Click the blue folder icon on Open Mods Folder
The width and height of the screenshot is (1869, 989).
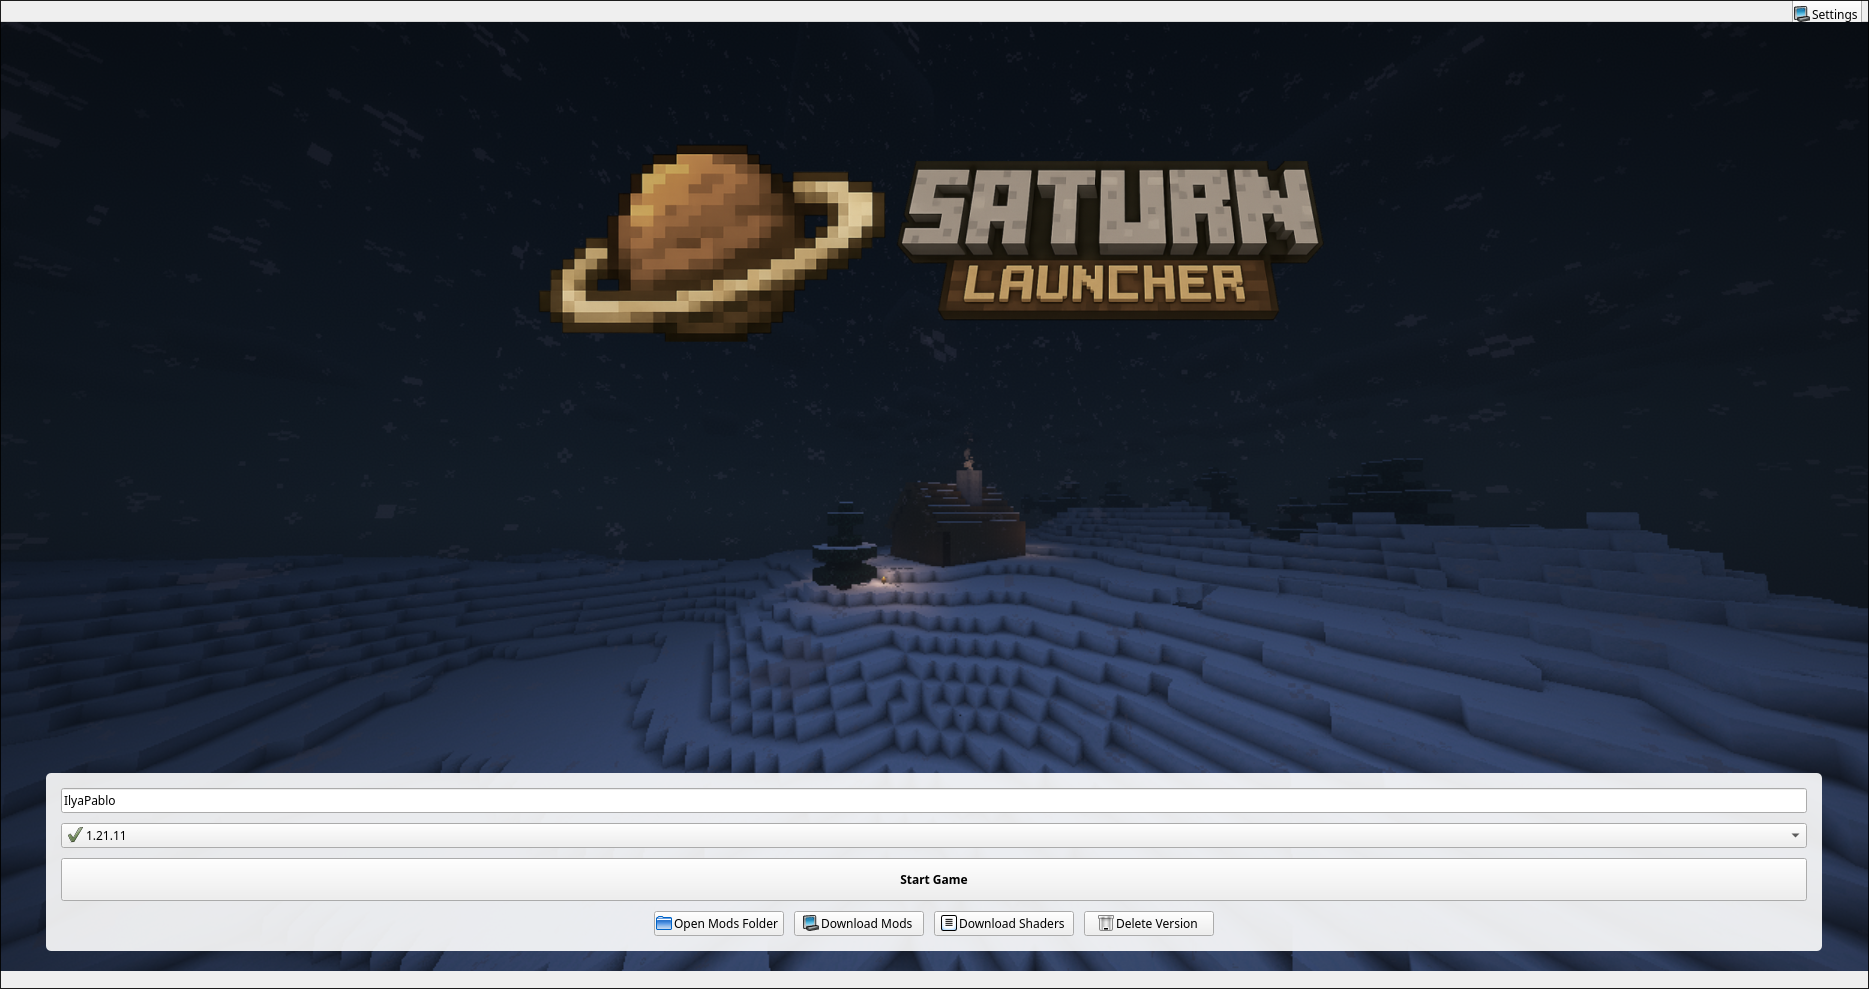pyautogui.click(x=663, y=923)
